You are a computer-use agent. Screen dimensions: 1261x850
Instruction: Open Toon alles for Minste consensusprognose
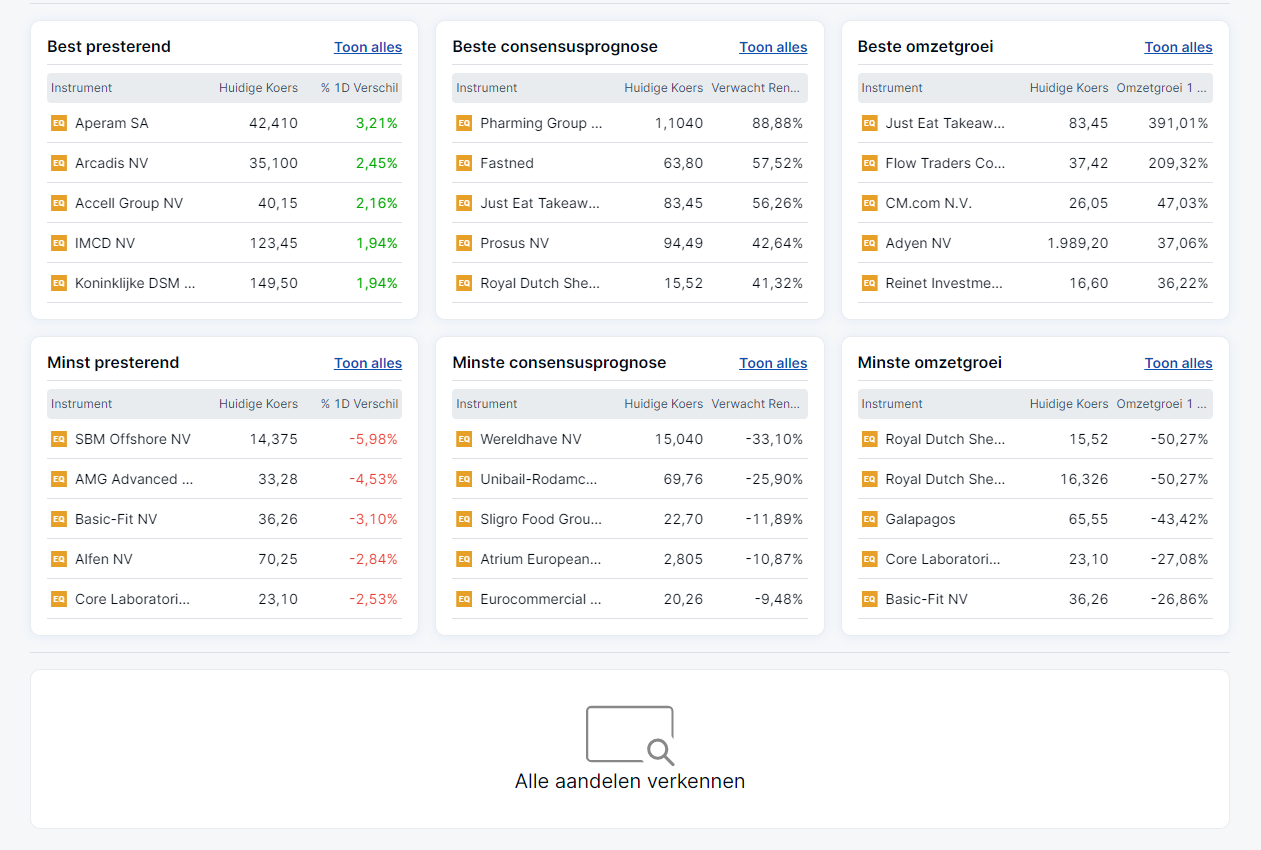coord(773,363)
